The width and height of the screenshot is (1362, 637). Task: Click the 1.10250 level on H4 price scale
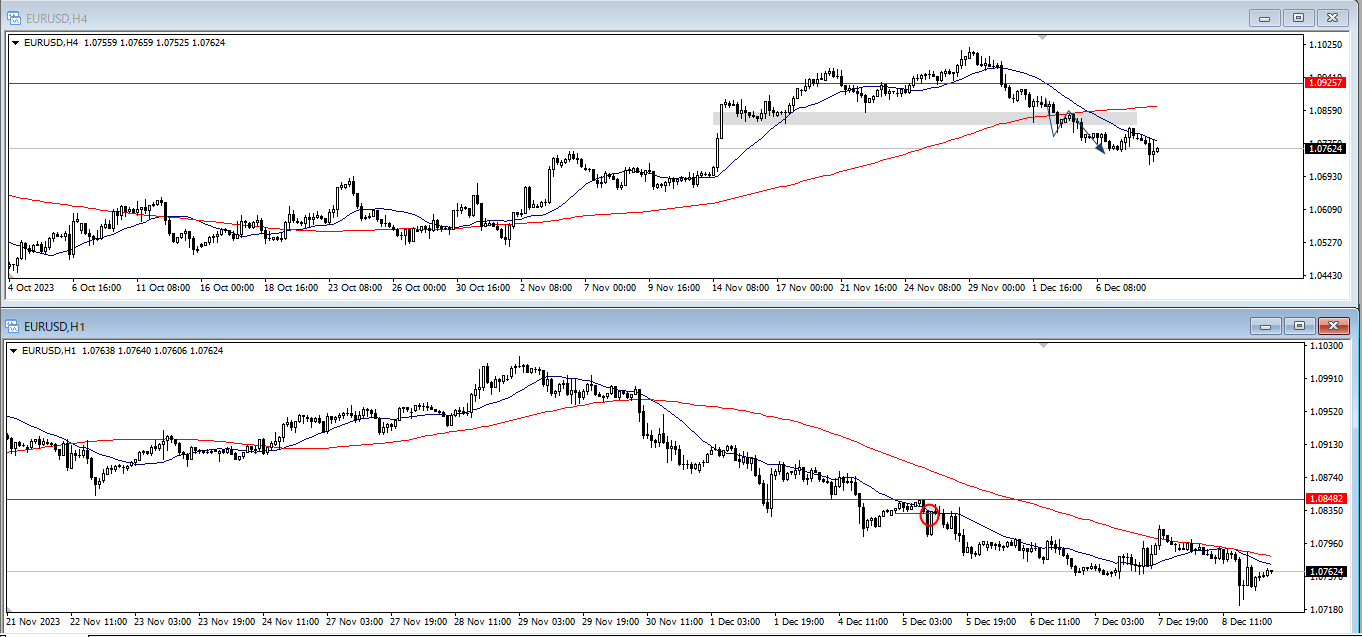tap(1325, 45)
